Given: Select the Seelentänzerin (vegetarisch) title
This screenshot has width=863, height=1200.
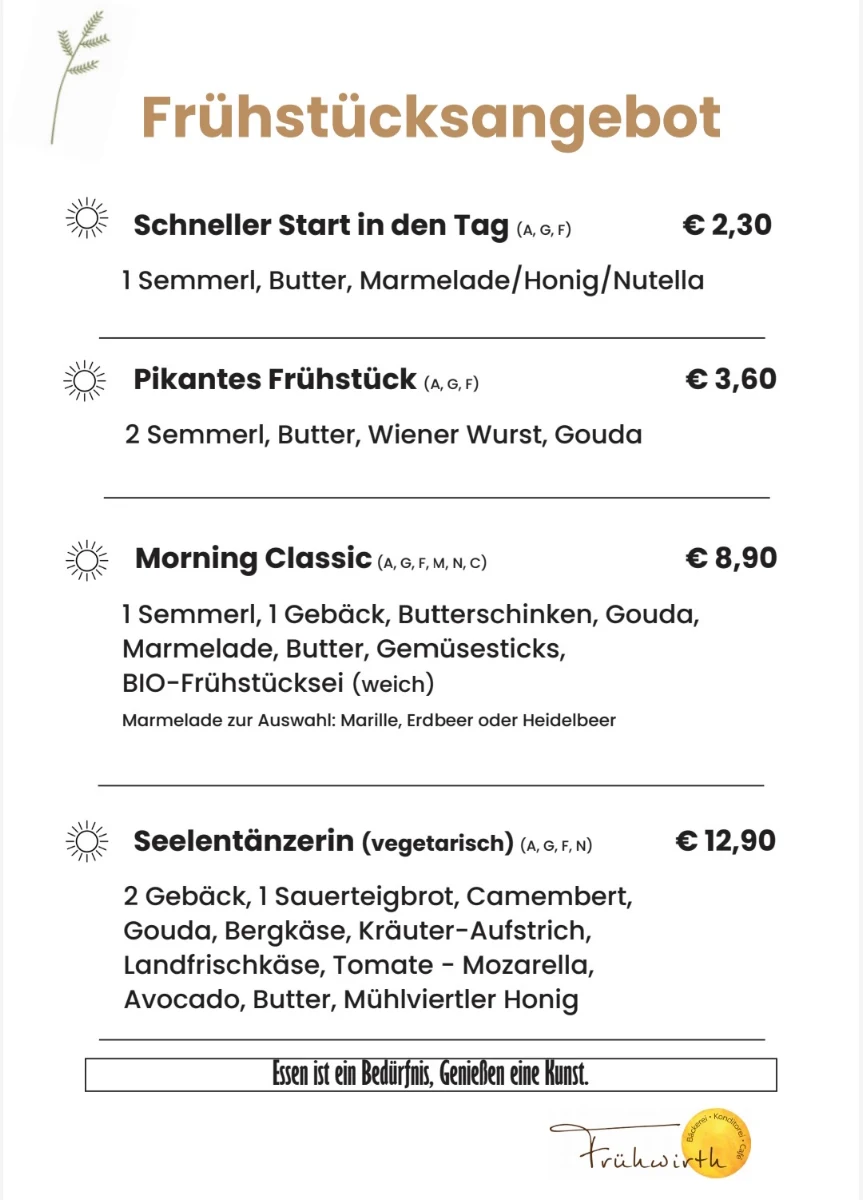Looking at the screenshot, I should click(324, 842).
